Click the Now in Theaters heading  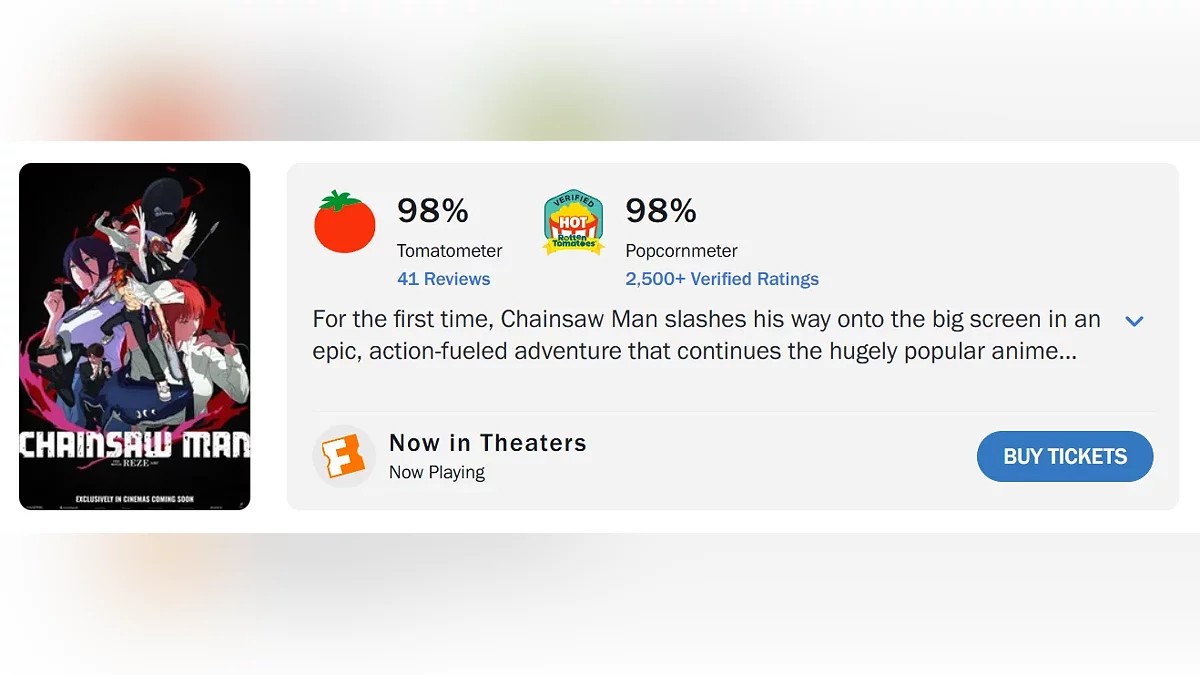(x=487, y=443)
